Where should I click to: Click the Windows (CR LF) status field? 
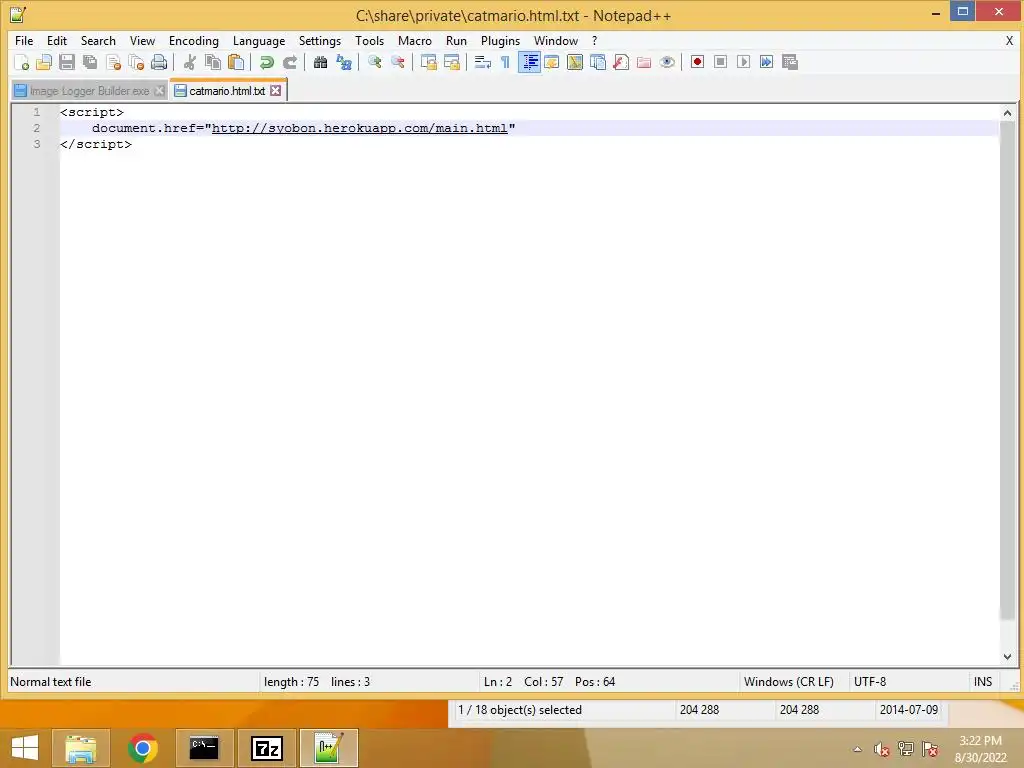788,682
